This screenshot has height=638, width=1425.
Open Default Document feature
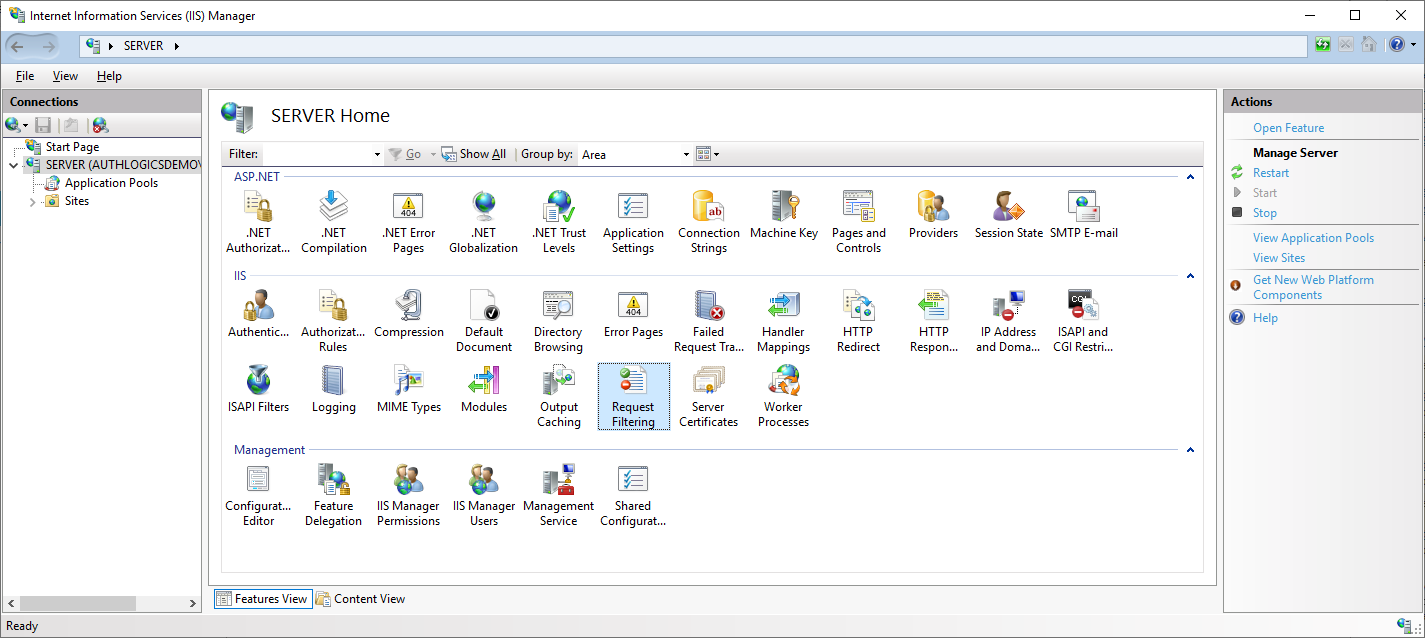point(484,321)
